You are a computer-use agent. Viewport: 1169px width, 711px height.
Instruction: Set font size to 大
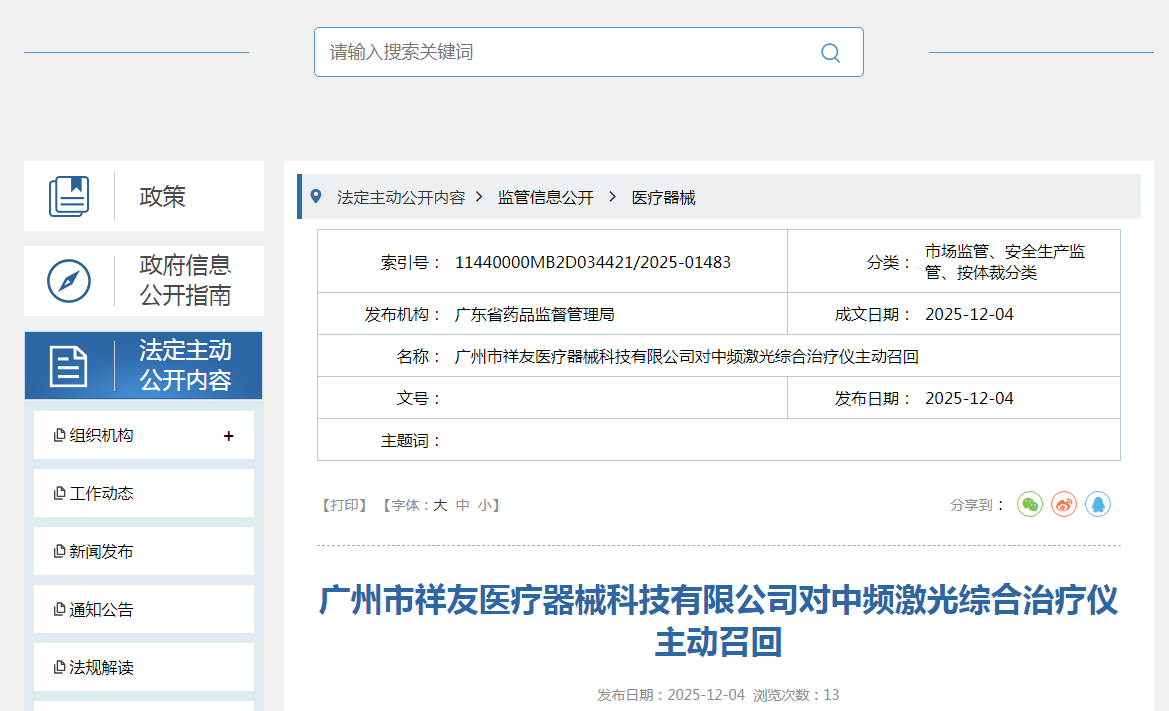pos(440,506)
